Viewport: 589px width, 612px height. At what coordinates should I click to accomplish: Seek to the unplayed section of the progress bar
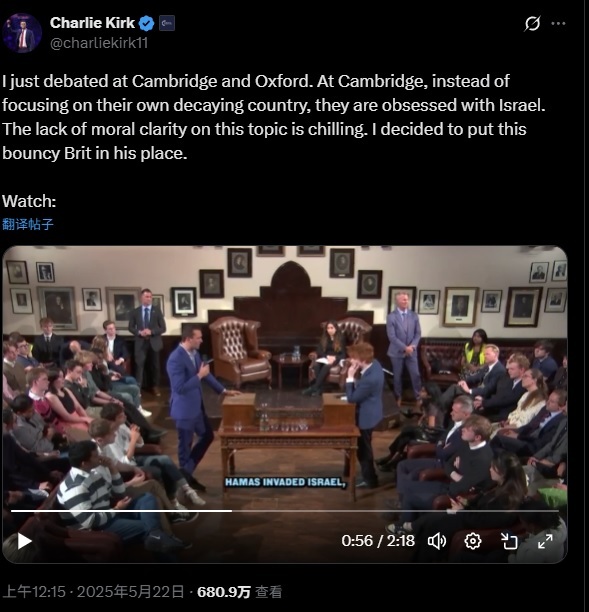pos(395,511)
